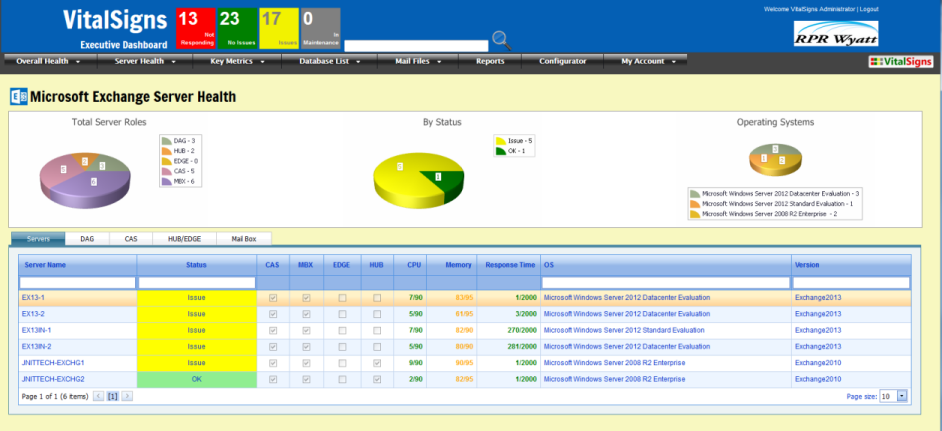Viewport: 942px width, 431px height.
Task: Toggle EDGE checkbox for EX13-1
Action: tap(342, 298)
